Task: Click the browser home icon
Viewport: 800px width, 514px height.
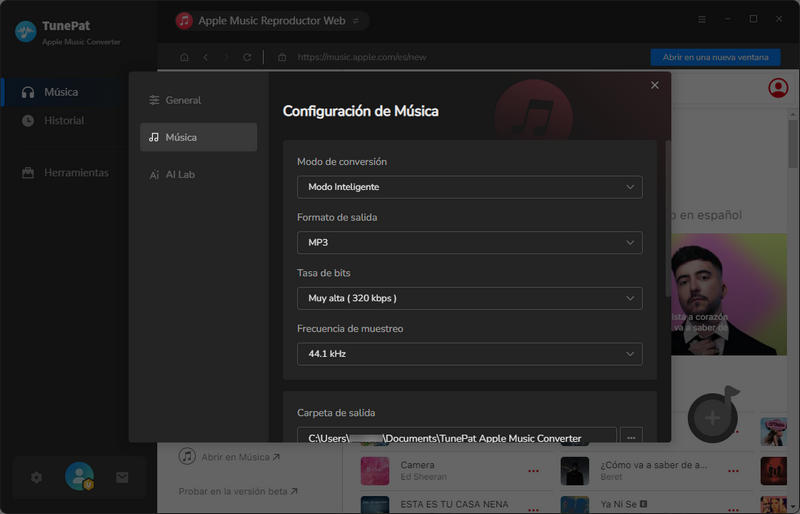Action: click(x=184, y=57)
